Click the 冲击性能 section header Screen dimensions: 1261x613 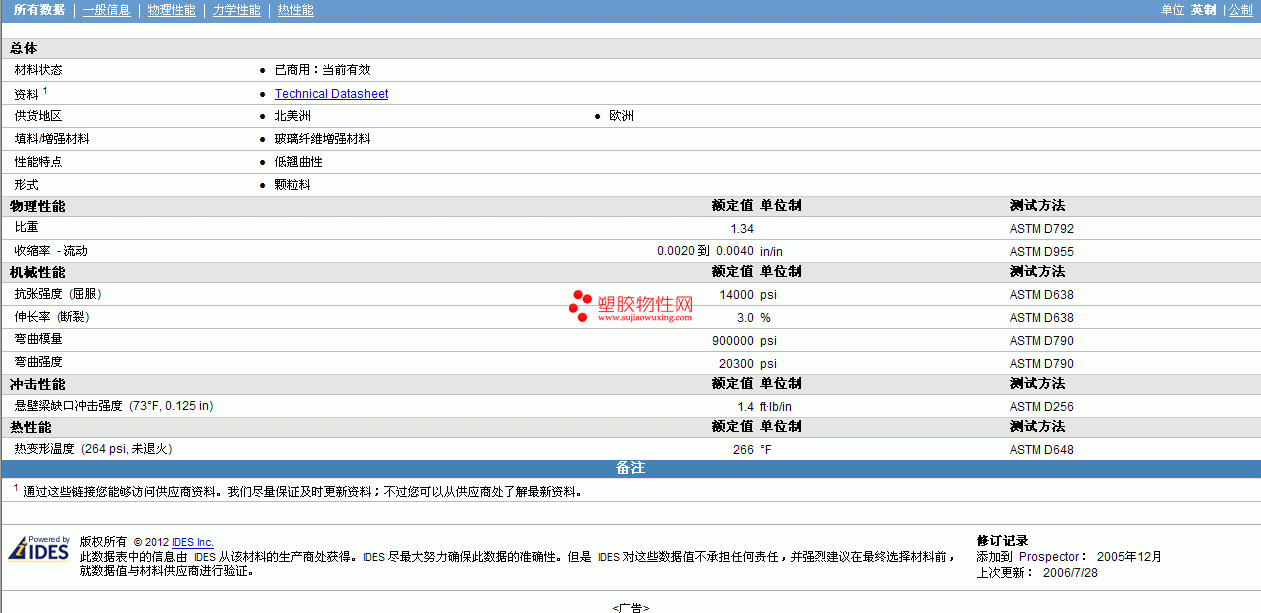pos(38,384)
